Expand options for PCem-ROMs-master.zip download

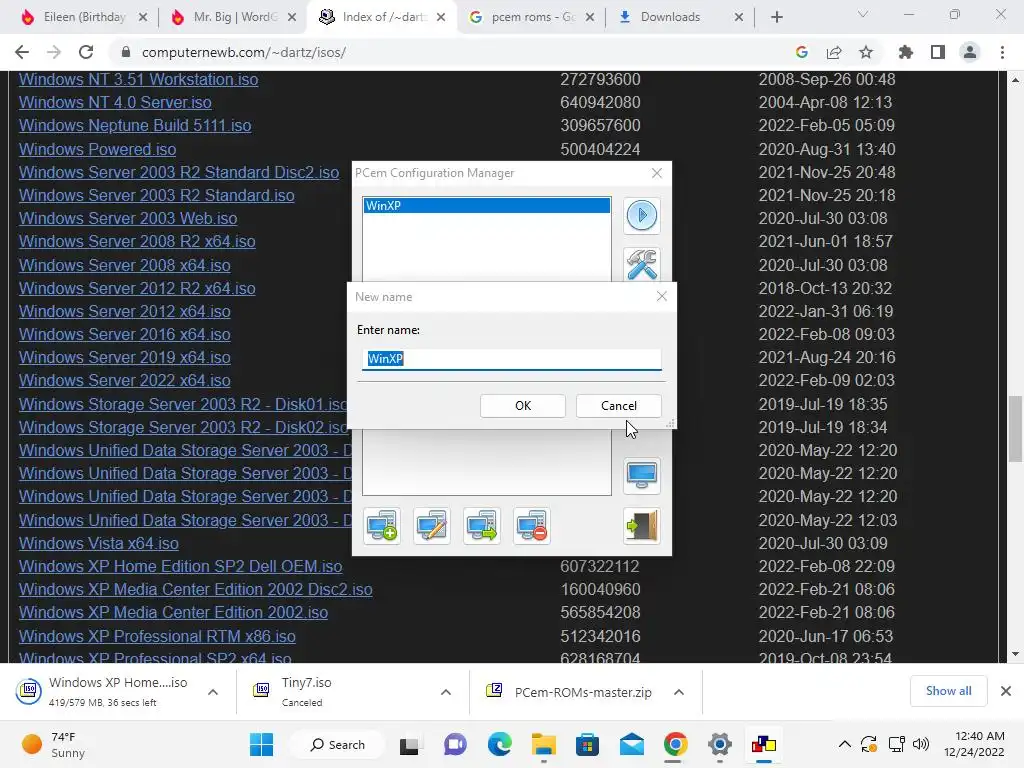(x=679, y=692)
